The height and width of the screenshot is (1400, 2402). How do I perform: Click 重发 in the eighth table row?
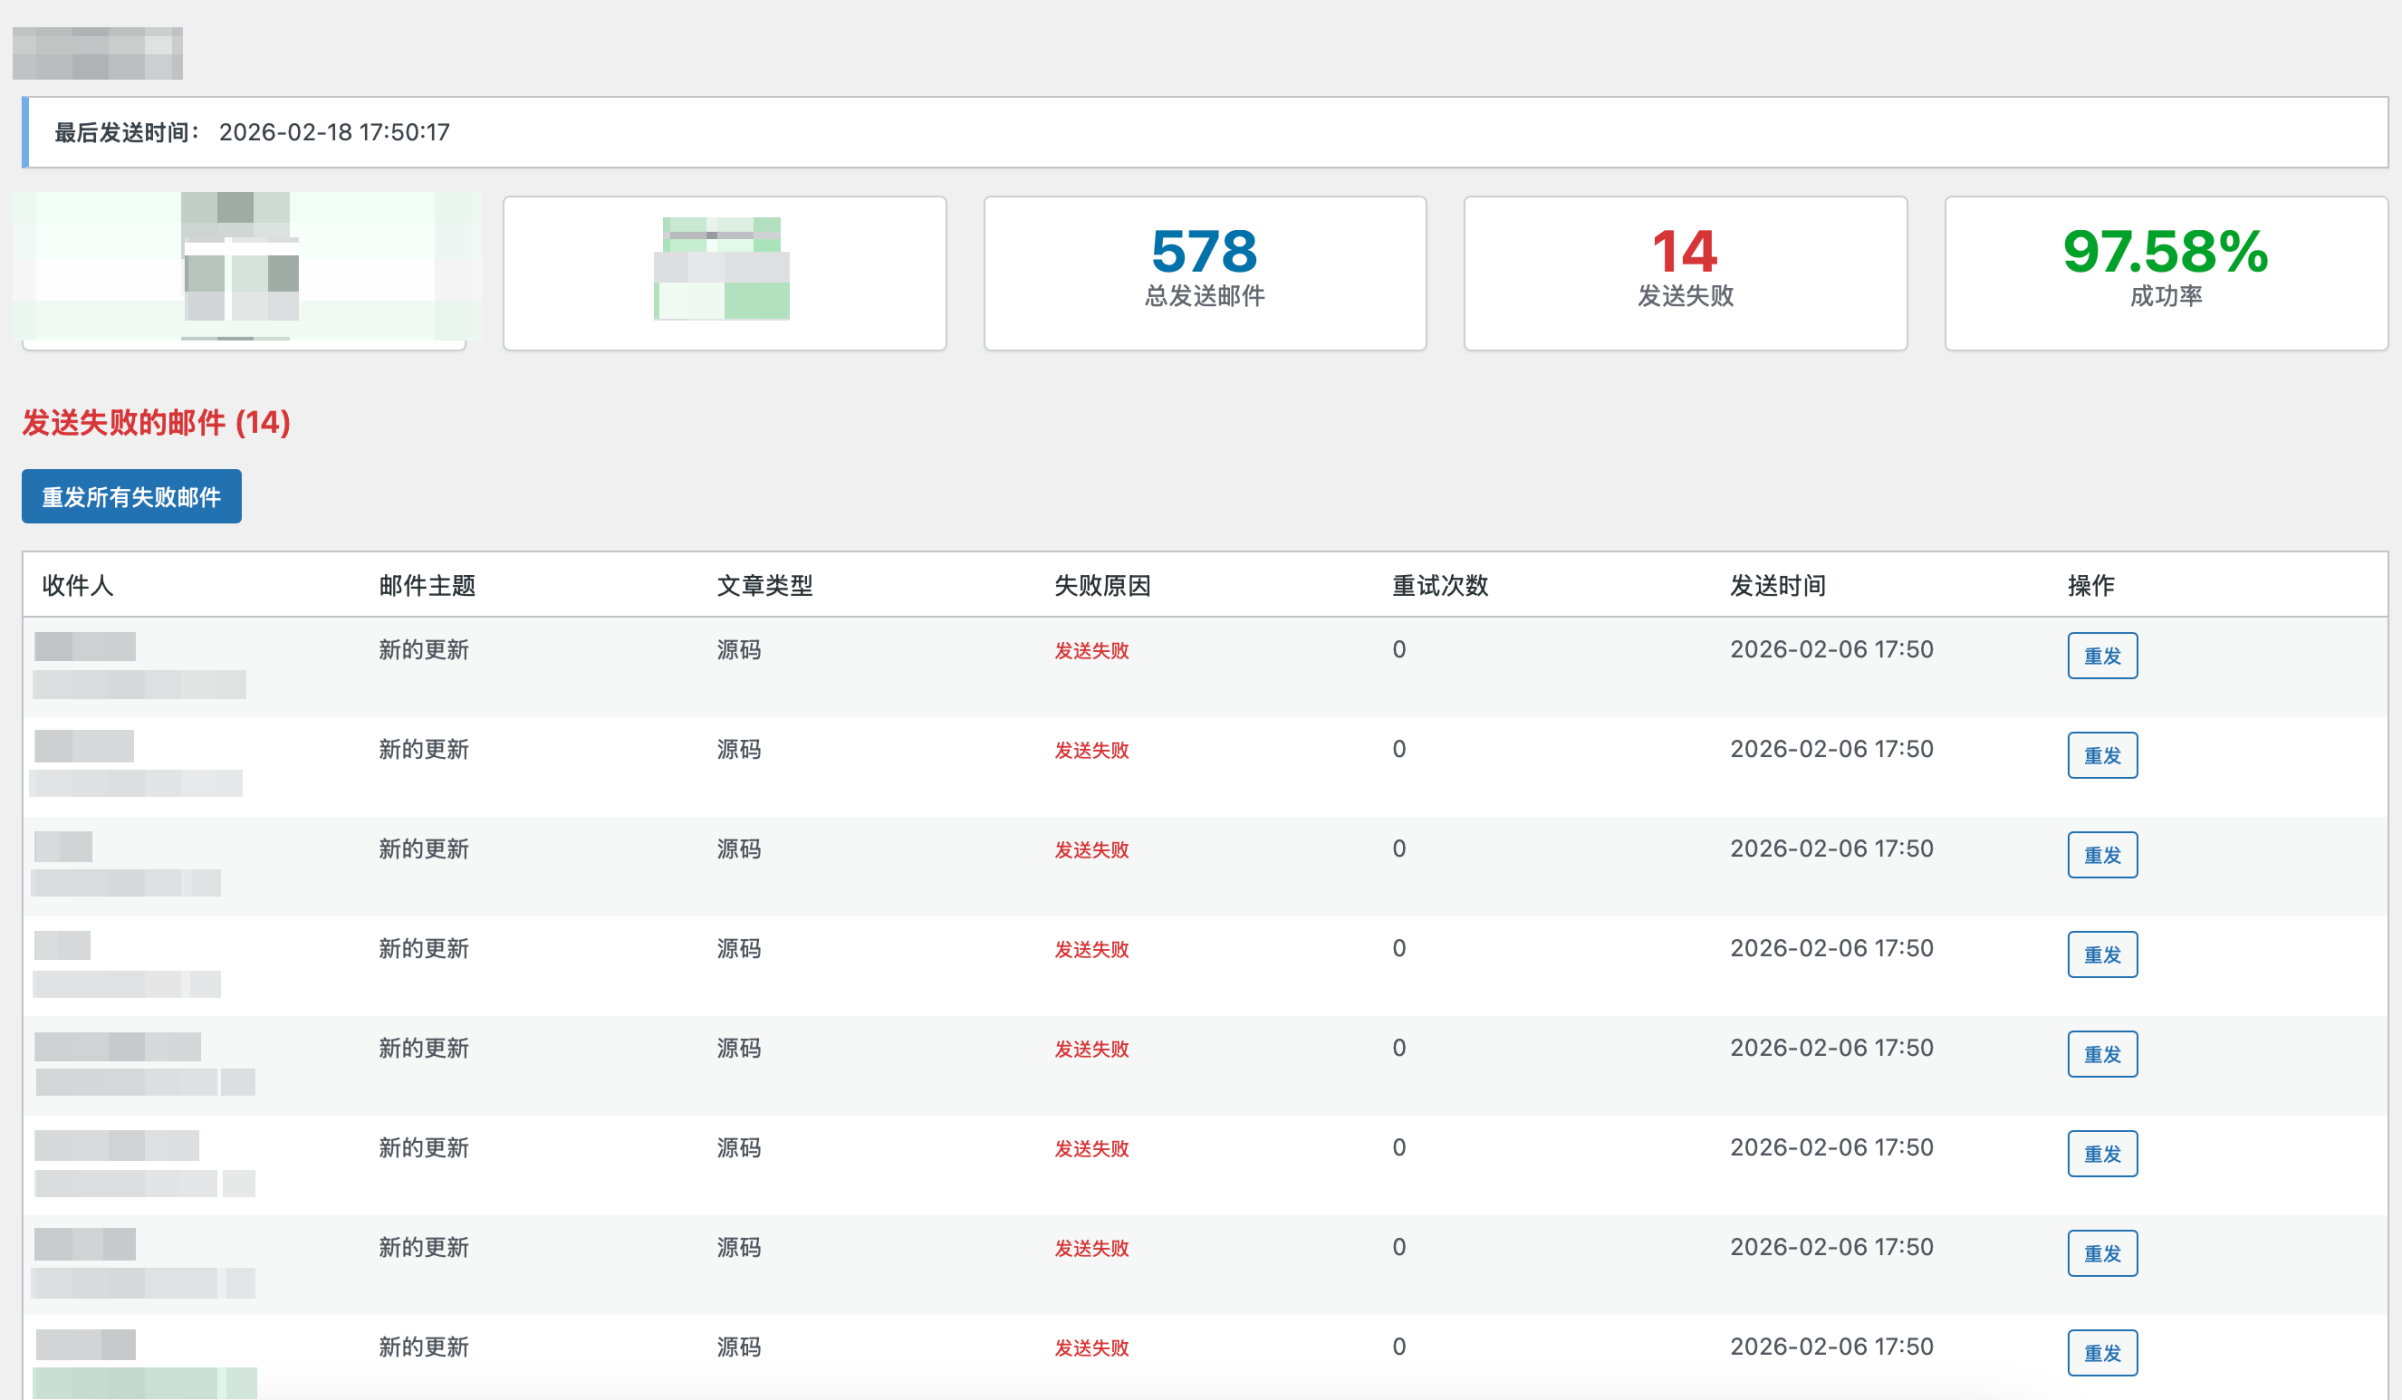click(2102, 1352)
